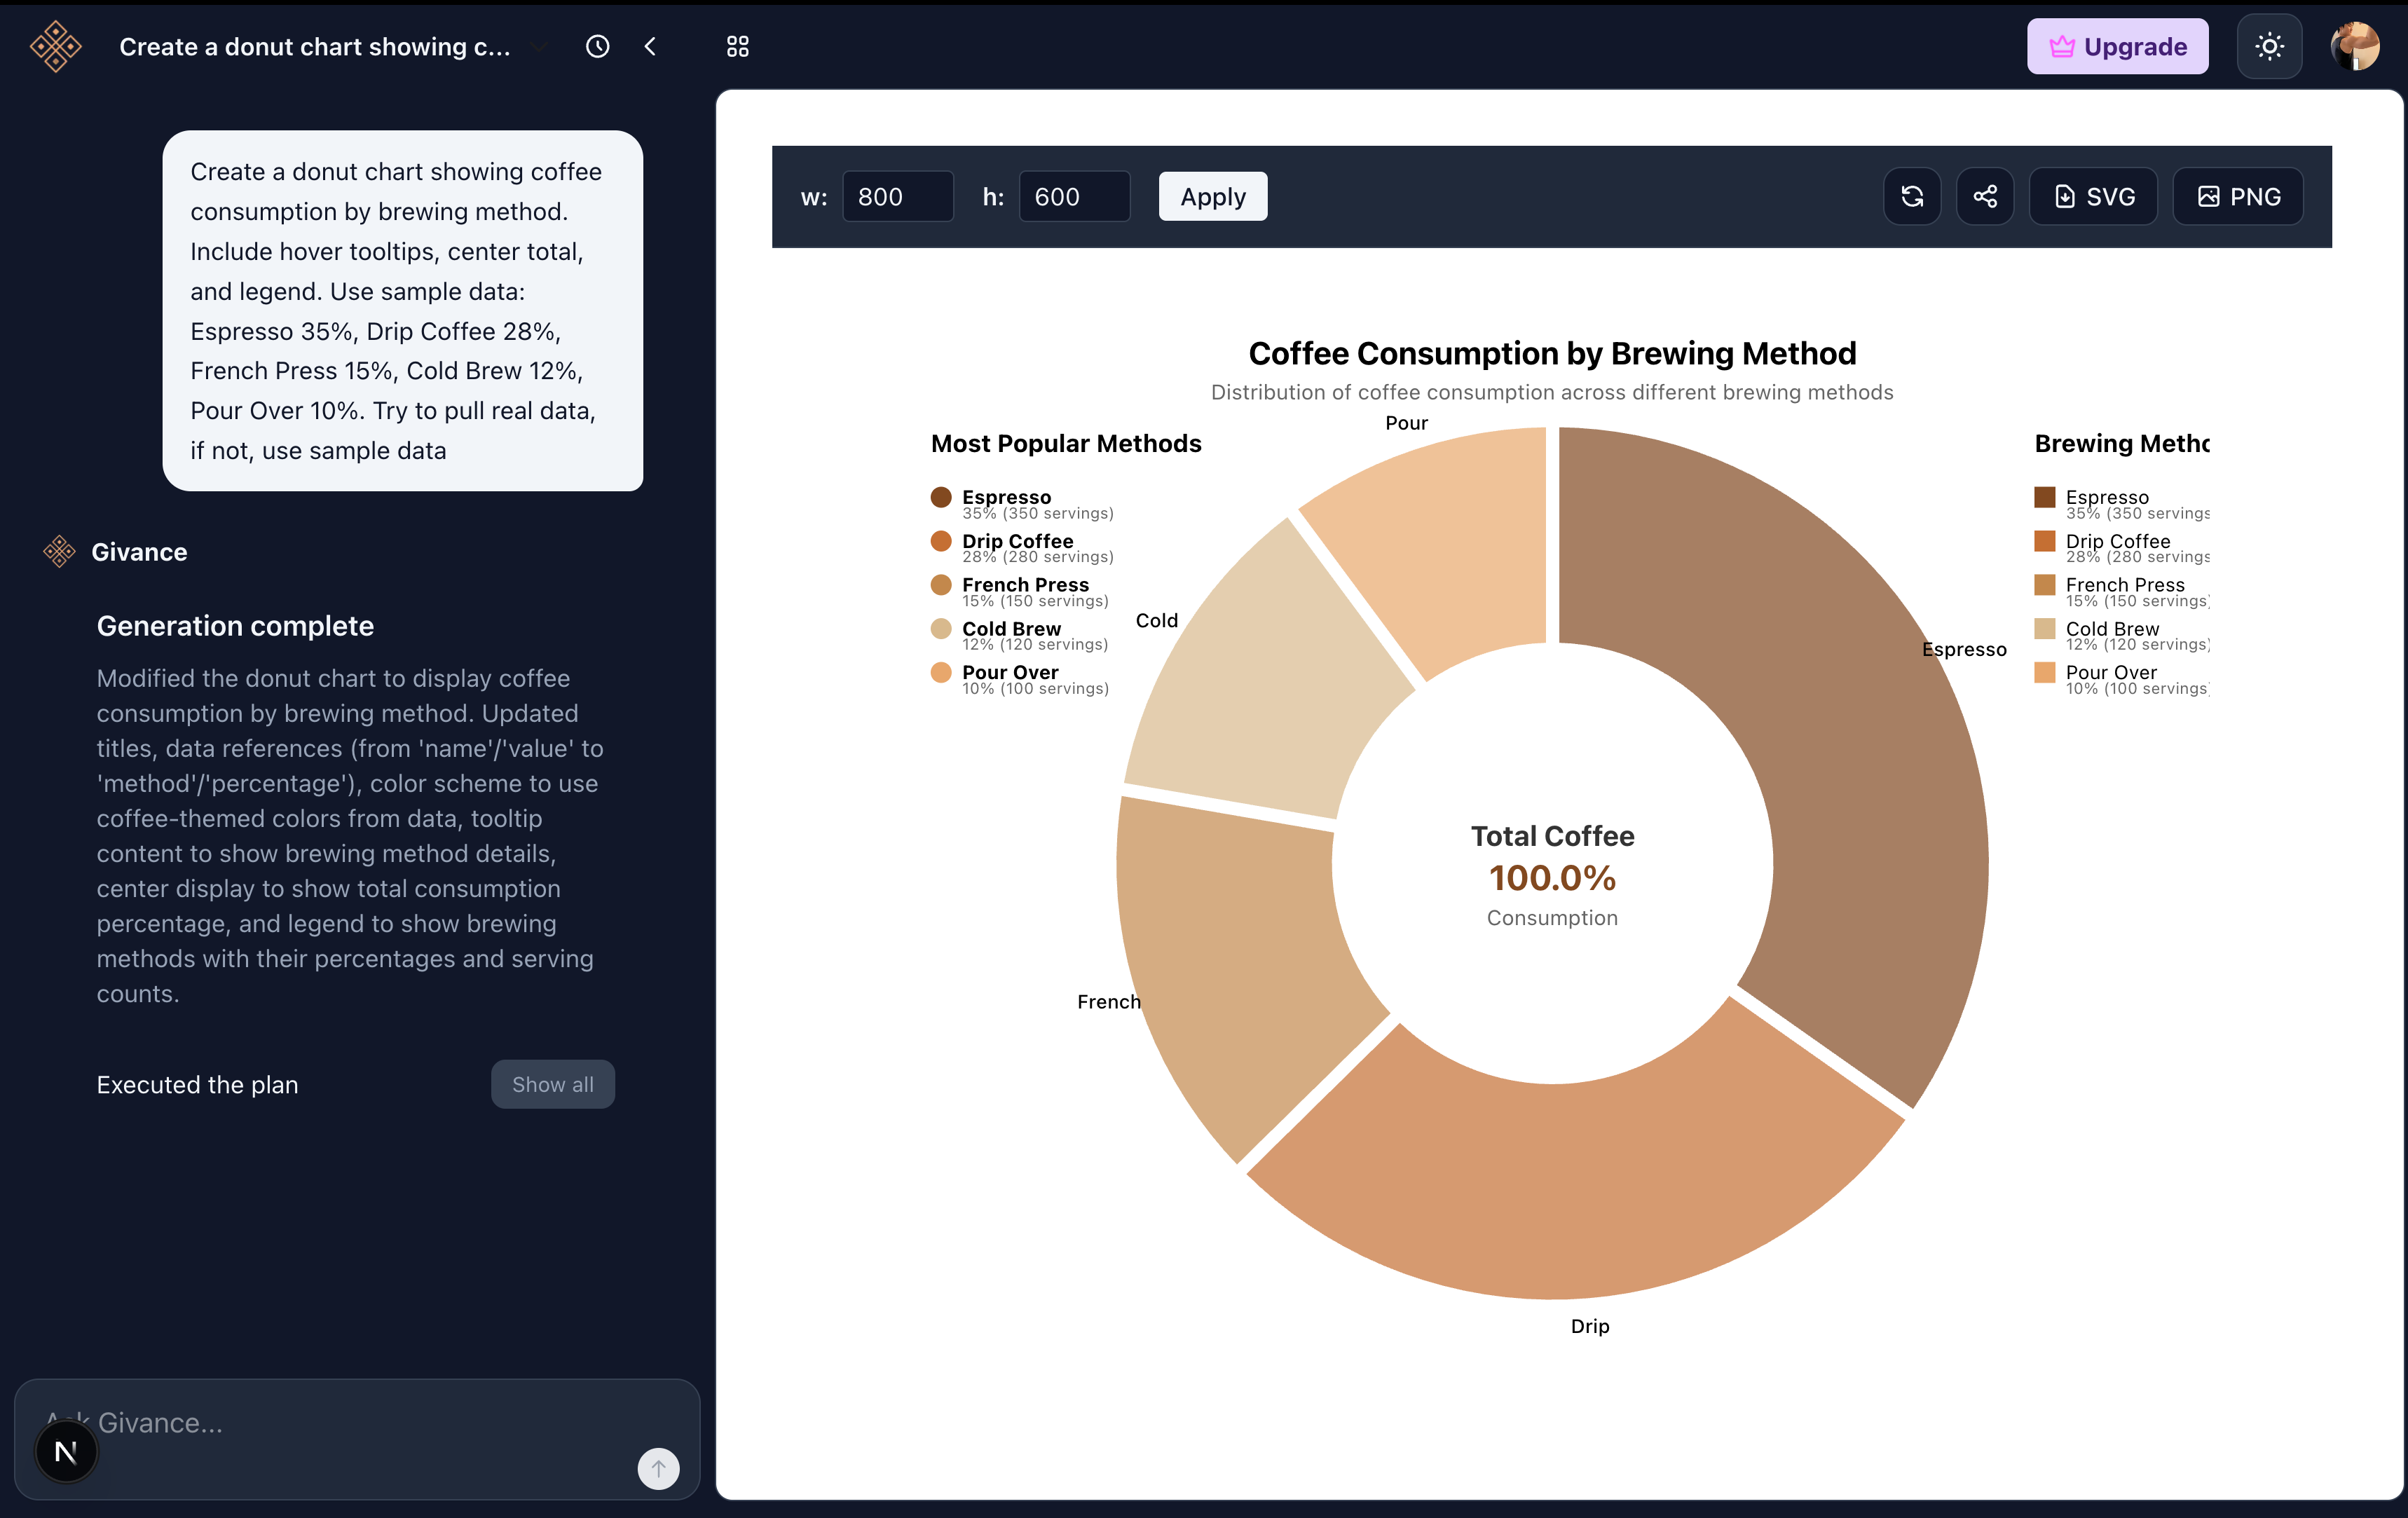Click 'Total Coffee' text in donut center
2408x1518 pixels.
(x=1552, y=836)
